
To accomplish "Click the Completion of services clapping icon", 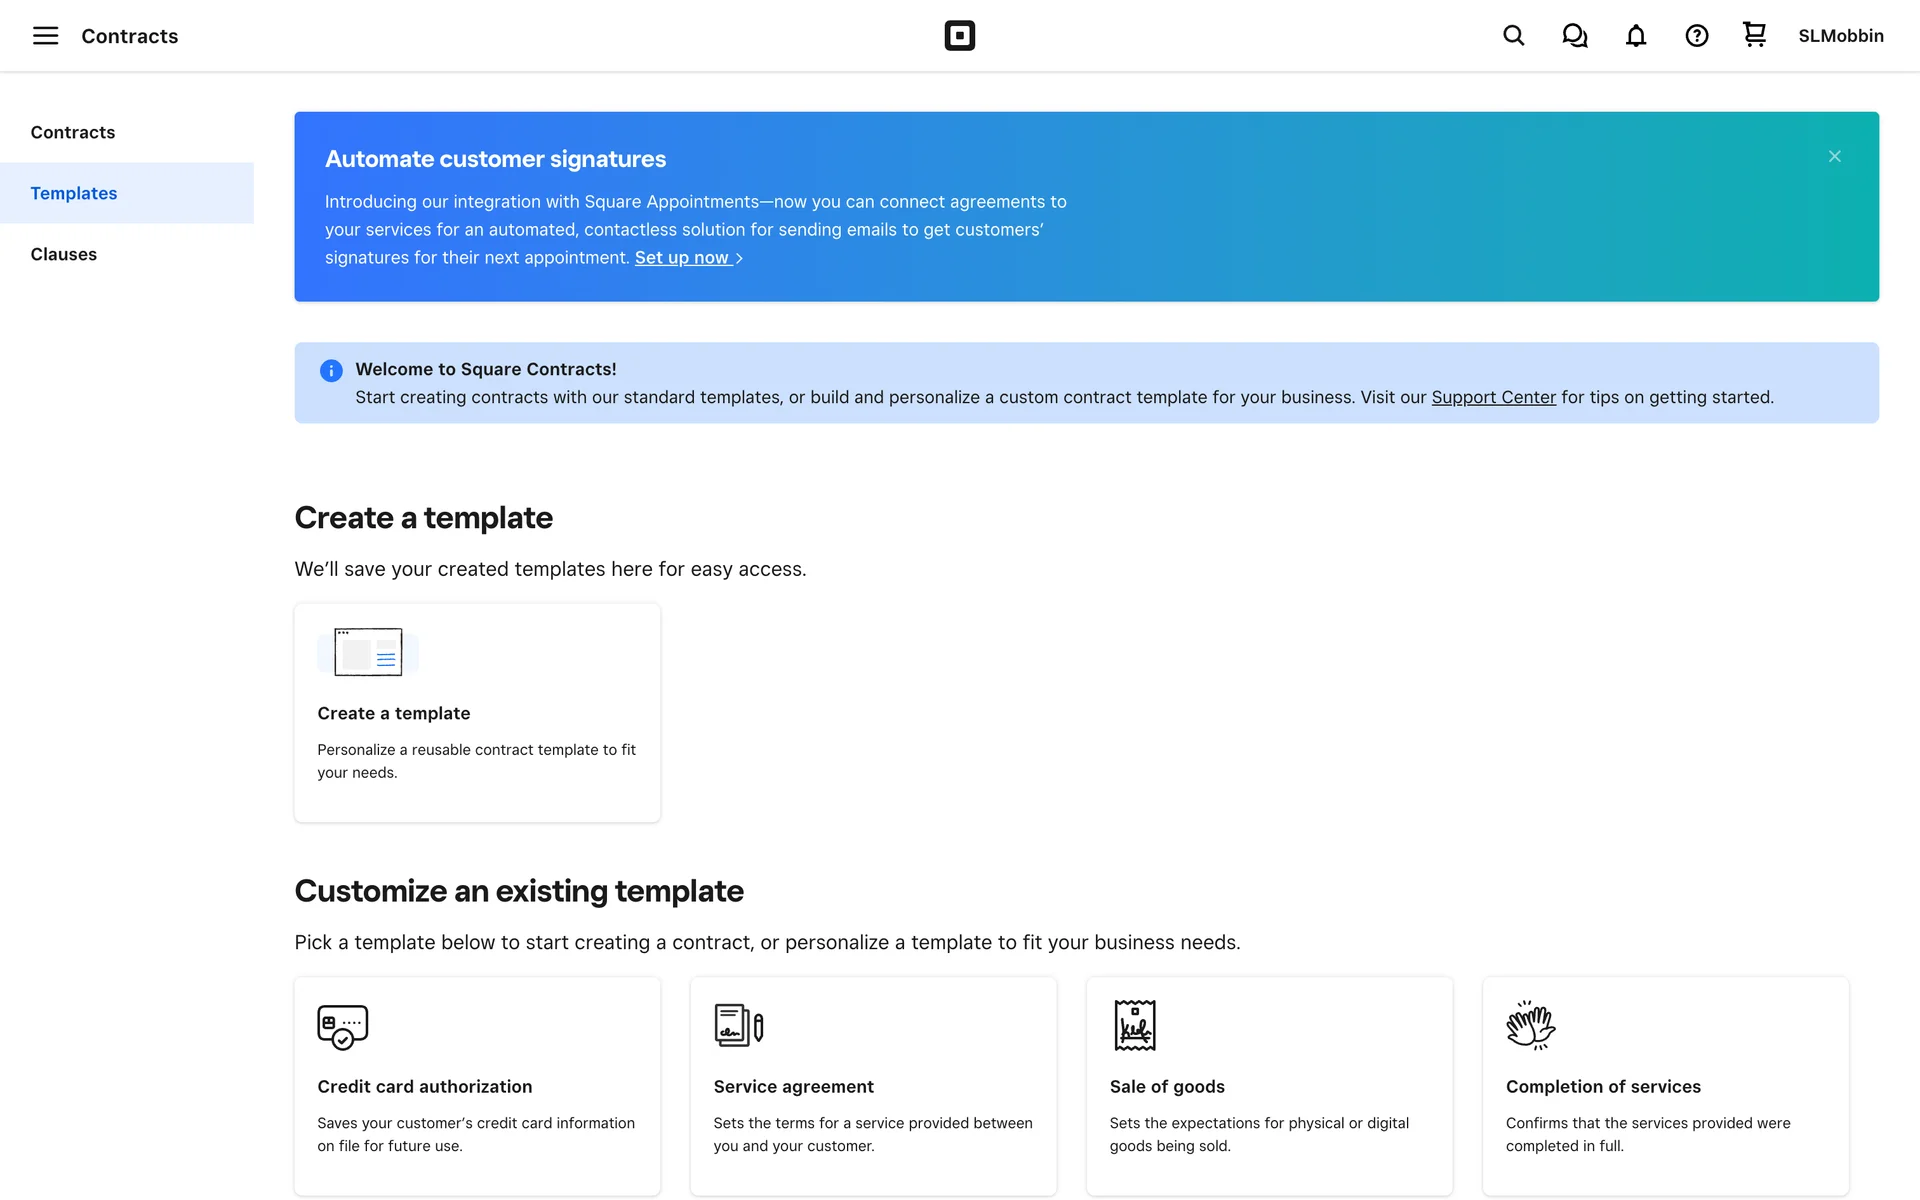I will [x=1530, y=1025].
